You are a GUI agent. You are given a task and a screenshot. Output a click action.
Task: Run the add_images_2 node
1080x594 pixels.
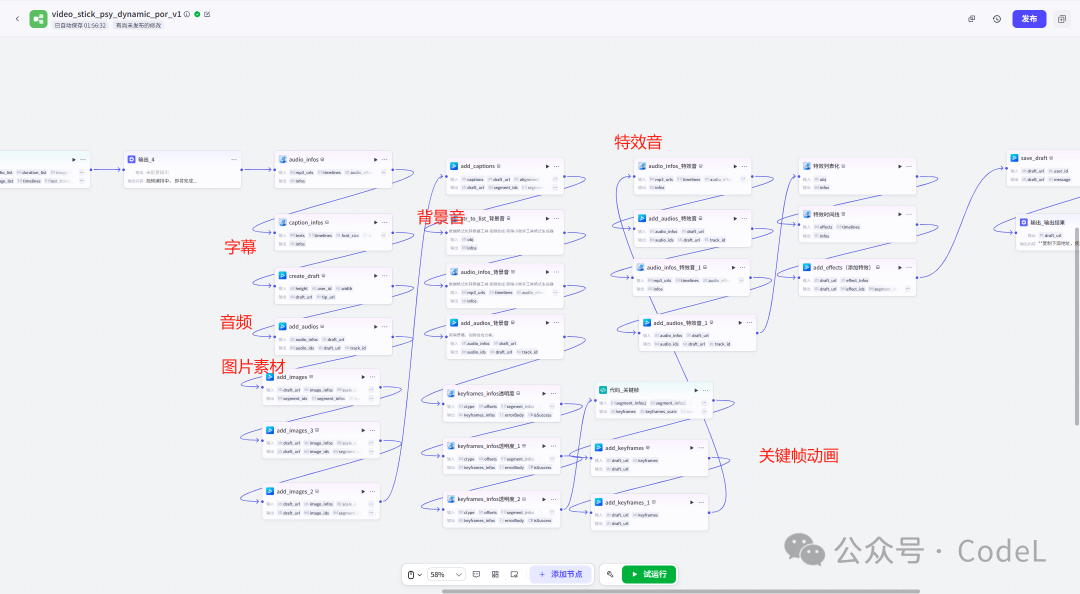point(363,491)
